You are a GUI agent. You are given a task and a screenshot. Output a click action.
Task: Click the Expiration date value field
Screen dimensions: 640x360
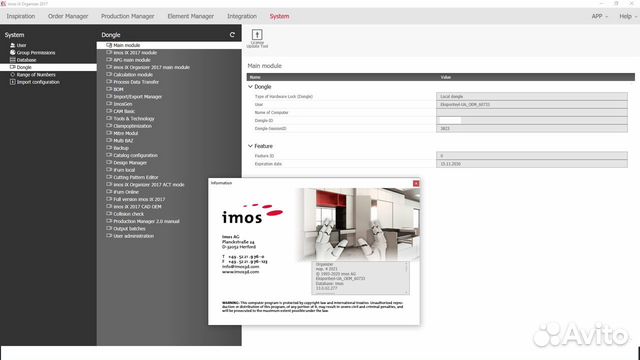click(x=532, y=164)
